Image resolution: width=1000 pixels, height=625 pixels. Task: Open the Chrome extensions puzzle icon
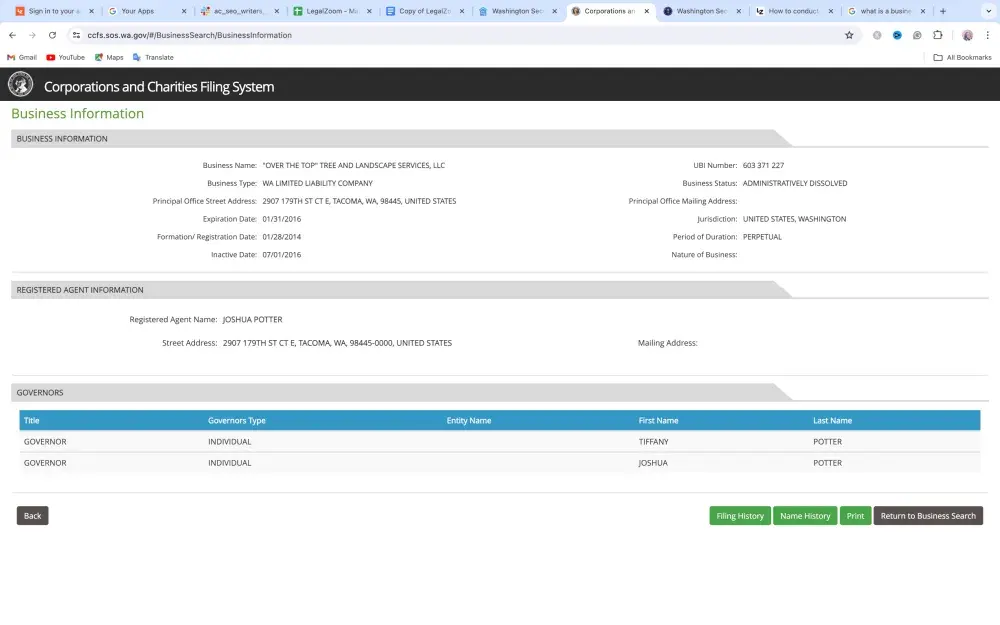938,35
